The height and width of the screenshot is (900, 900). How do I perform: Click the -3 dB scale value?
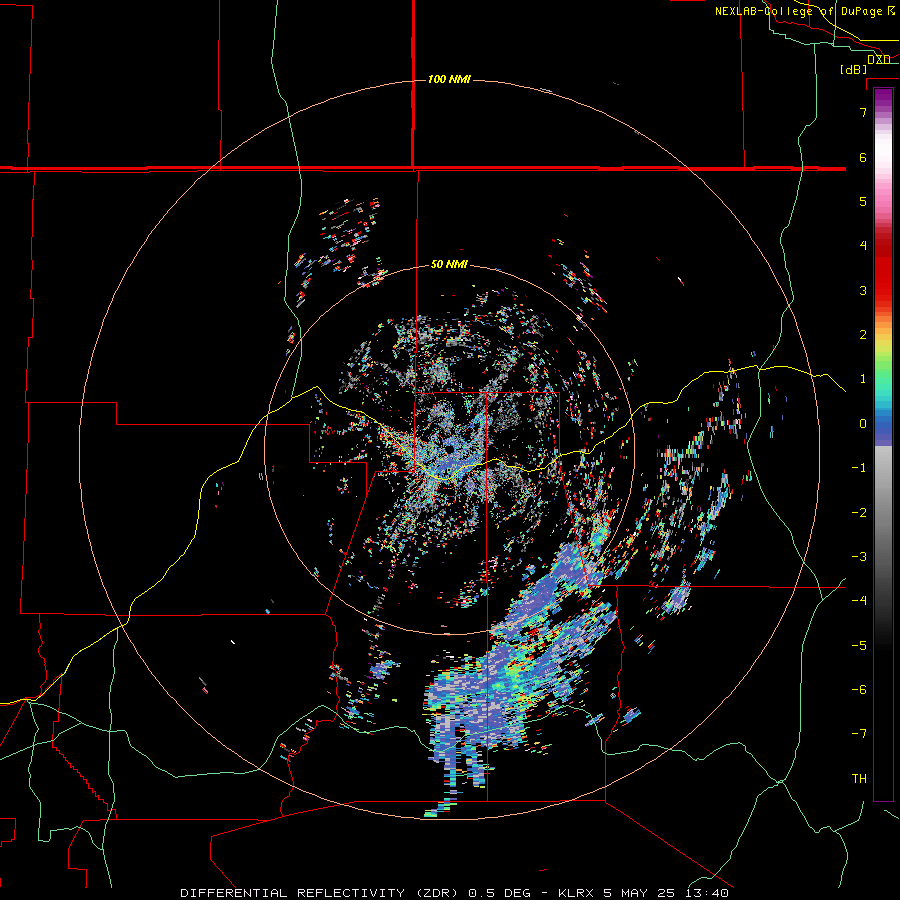click(859, 557)
